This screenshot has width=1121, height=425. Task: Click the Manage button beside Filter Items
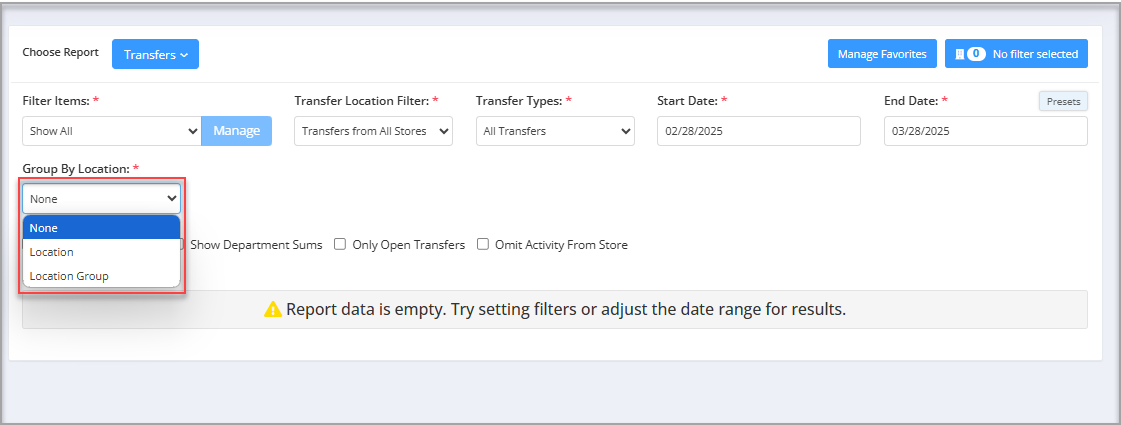[x=237, y=131]
